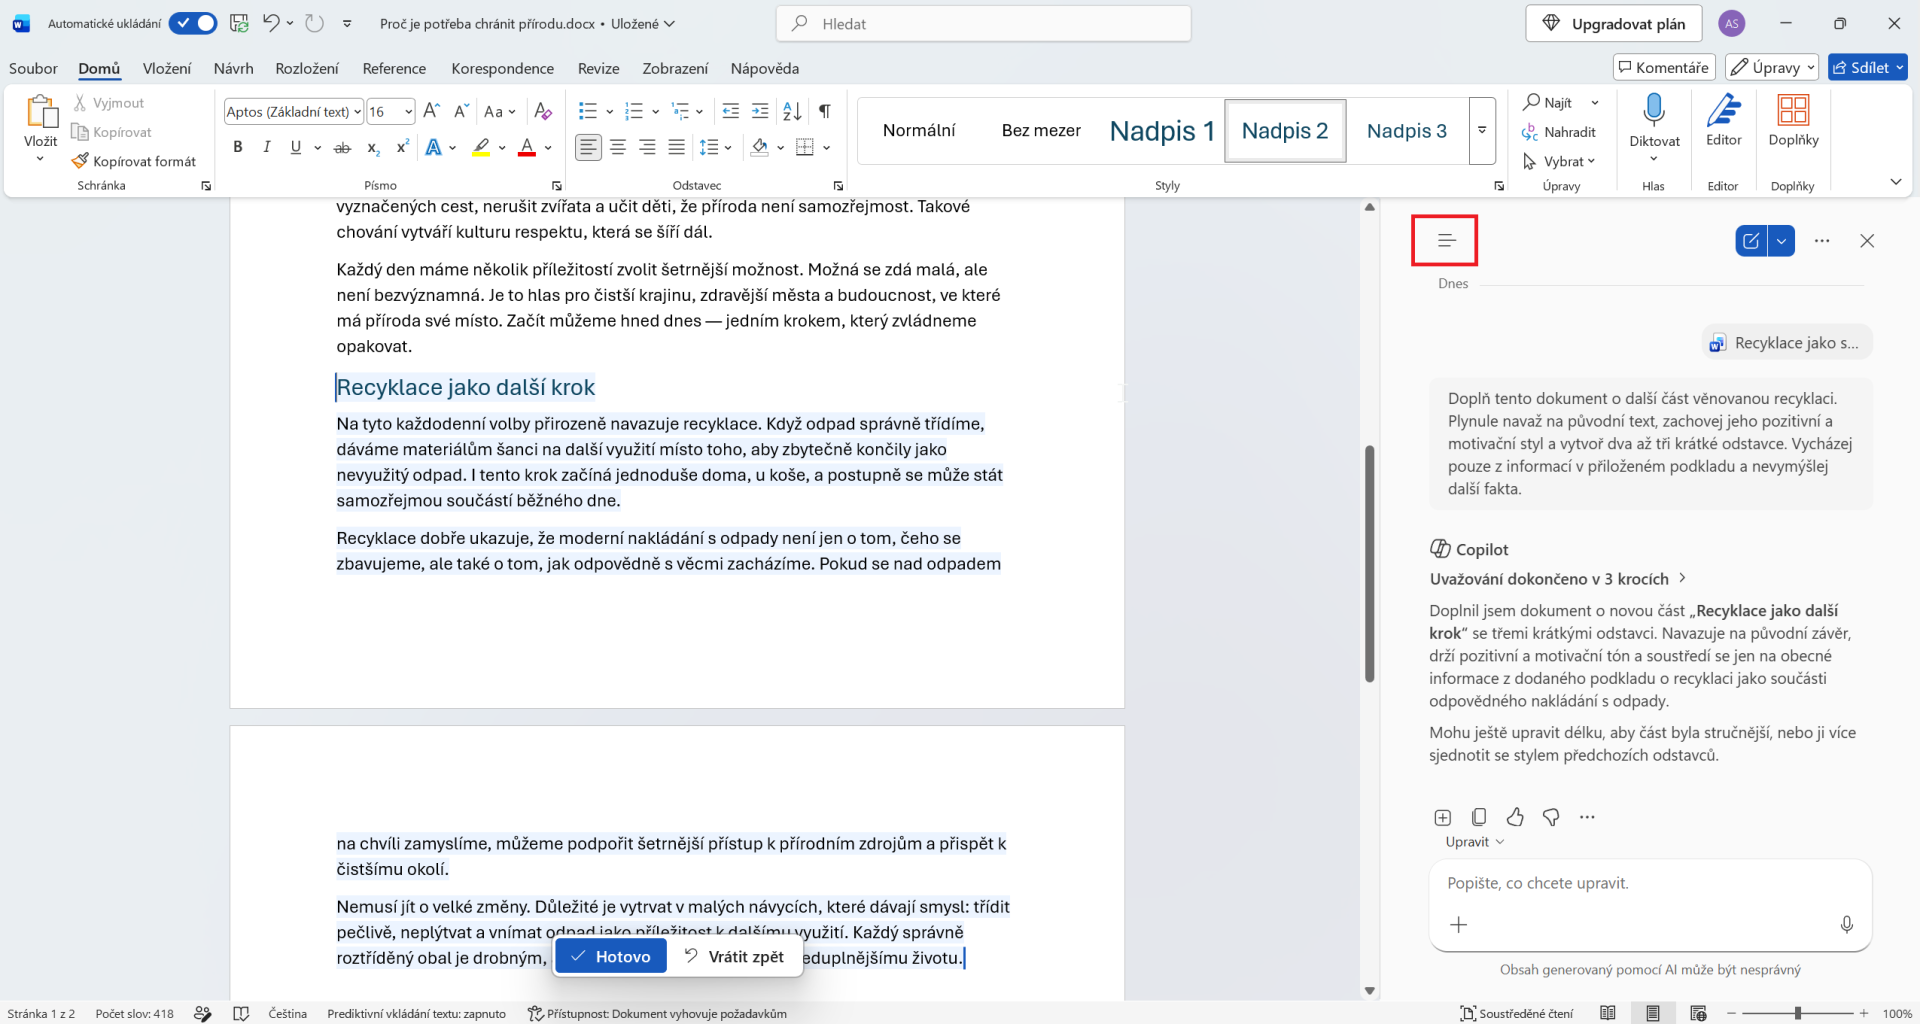Open Komentáře comments pane
1920x1024 pixels.
click(1663, 67)
